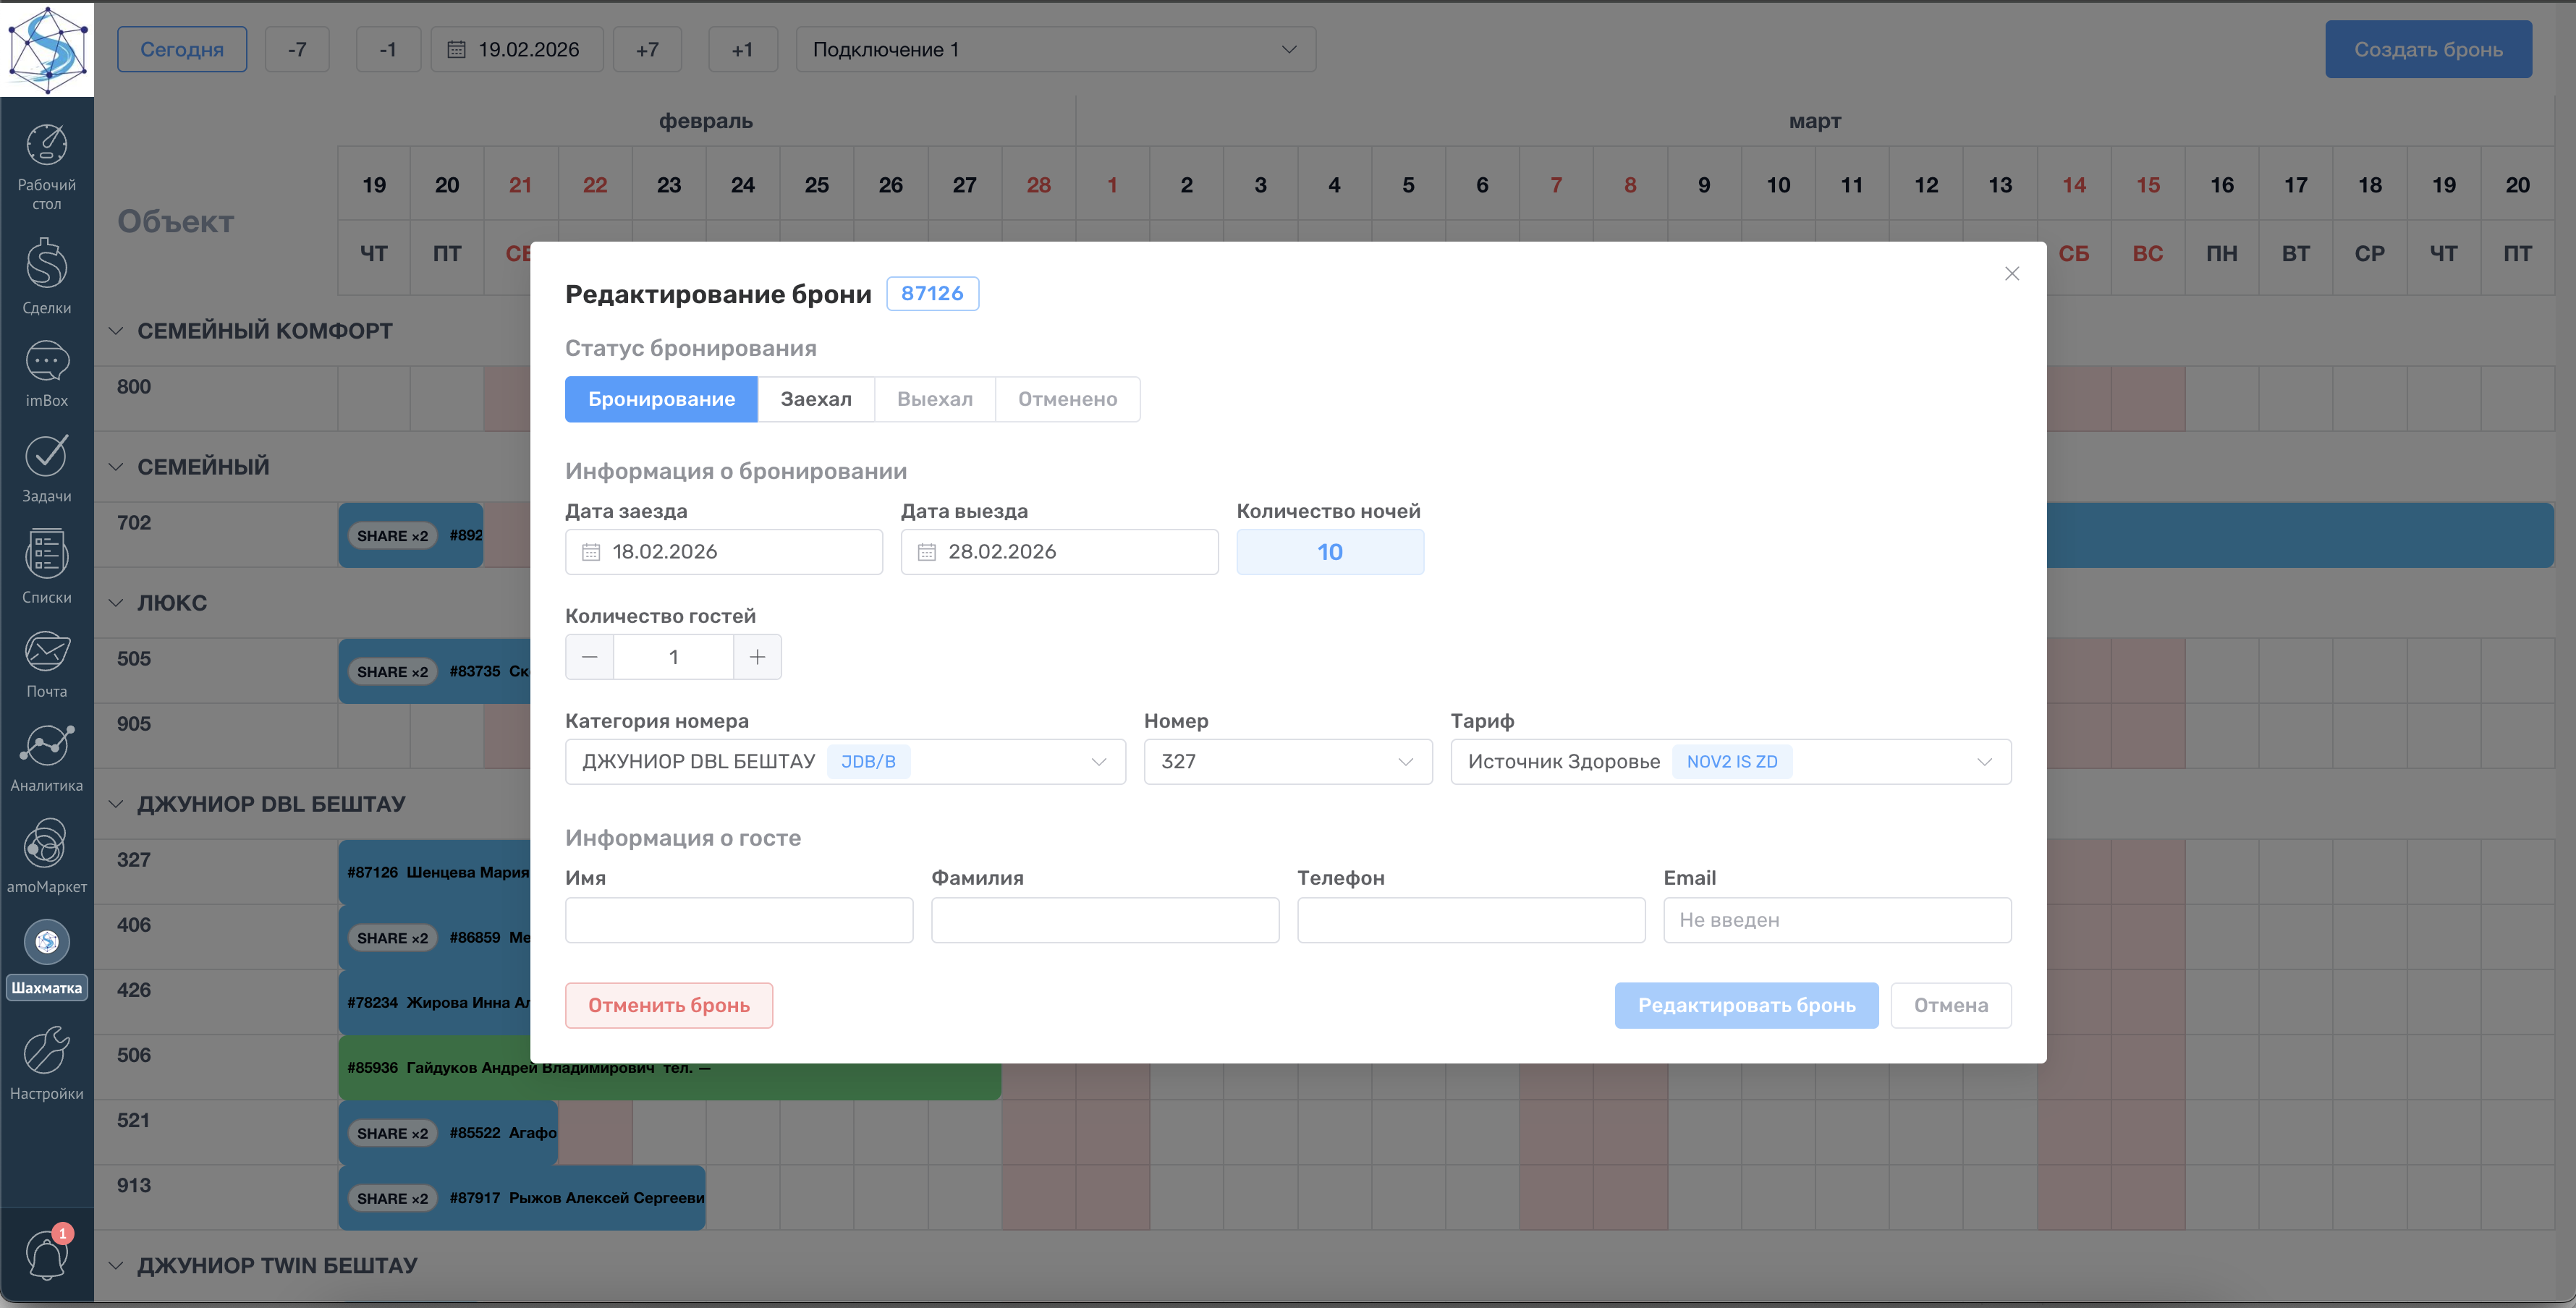Click the Отменить бронь button
2576x1308 pixels.
point(668,1005)
